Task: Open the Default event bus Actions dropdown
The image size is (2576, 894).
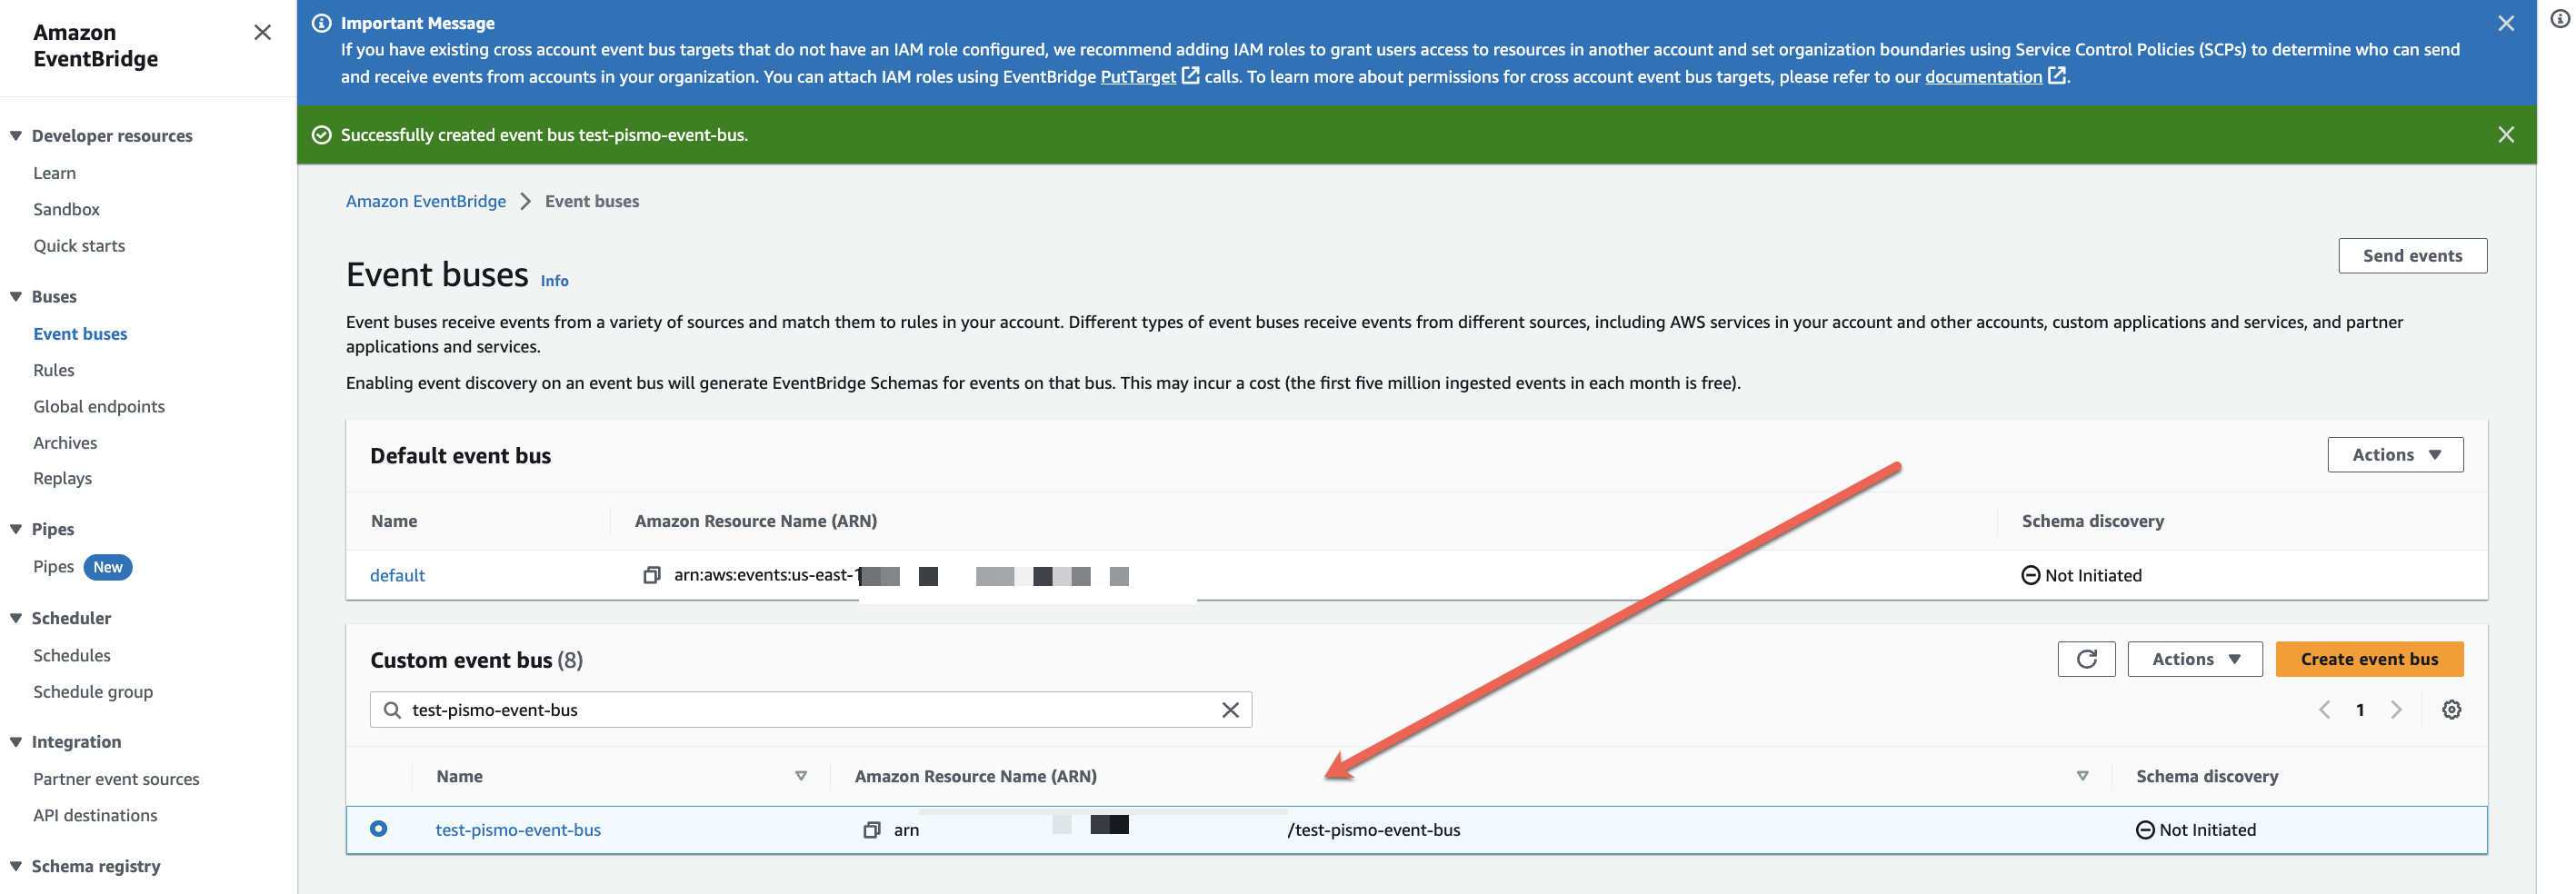Action: pos(2394,455)
